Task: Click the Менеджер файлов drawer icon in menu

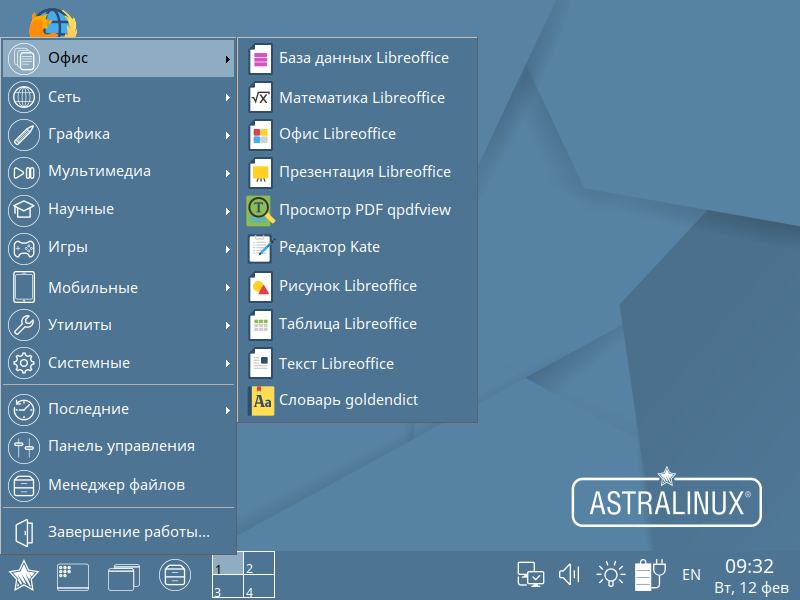Action: (x=23, y=485)
